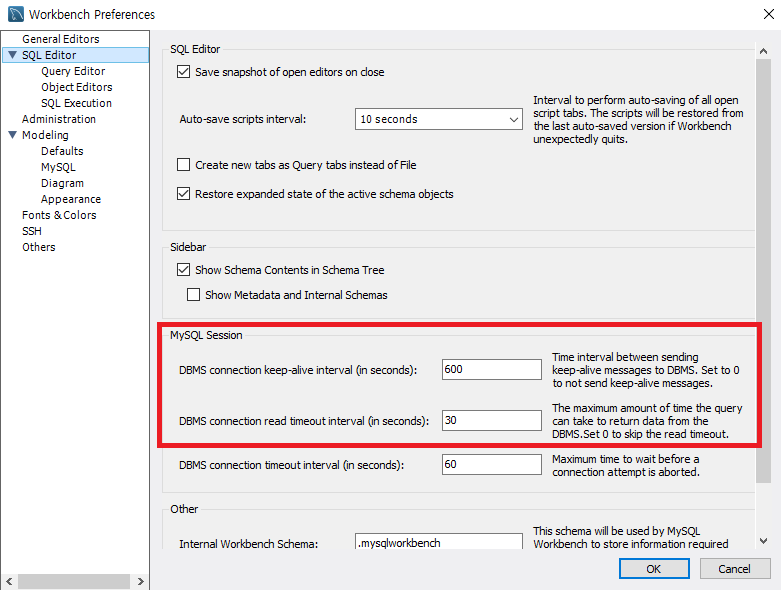Open Modeling Diagram page
The height and width of the screenshot is (590, 781).
(62, 183)
